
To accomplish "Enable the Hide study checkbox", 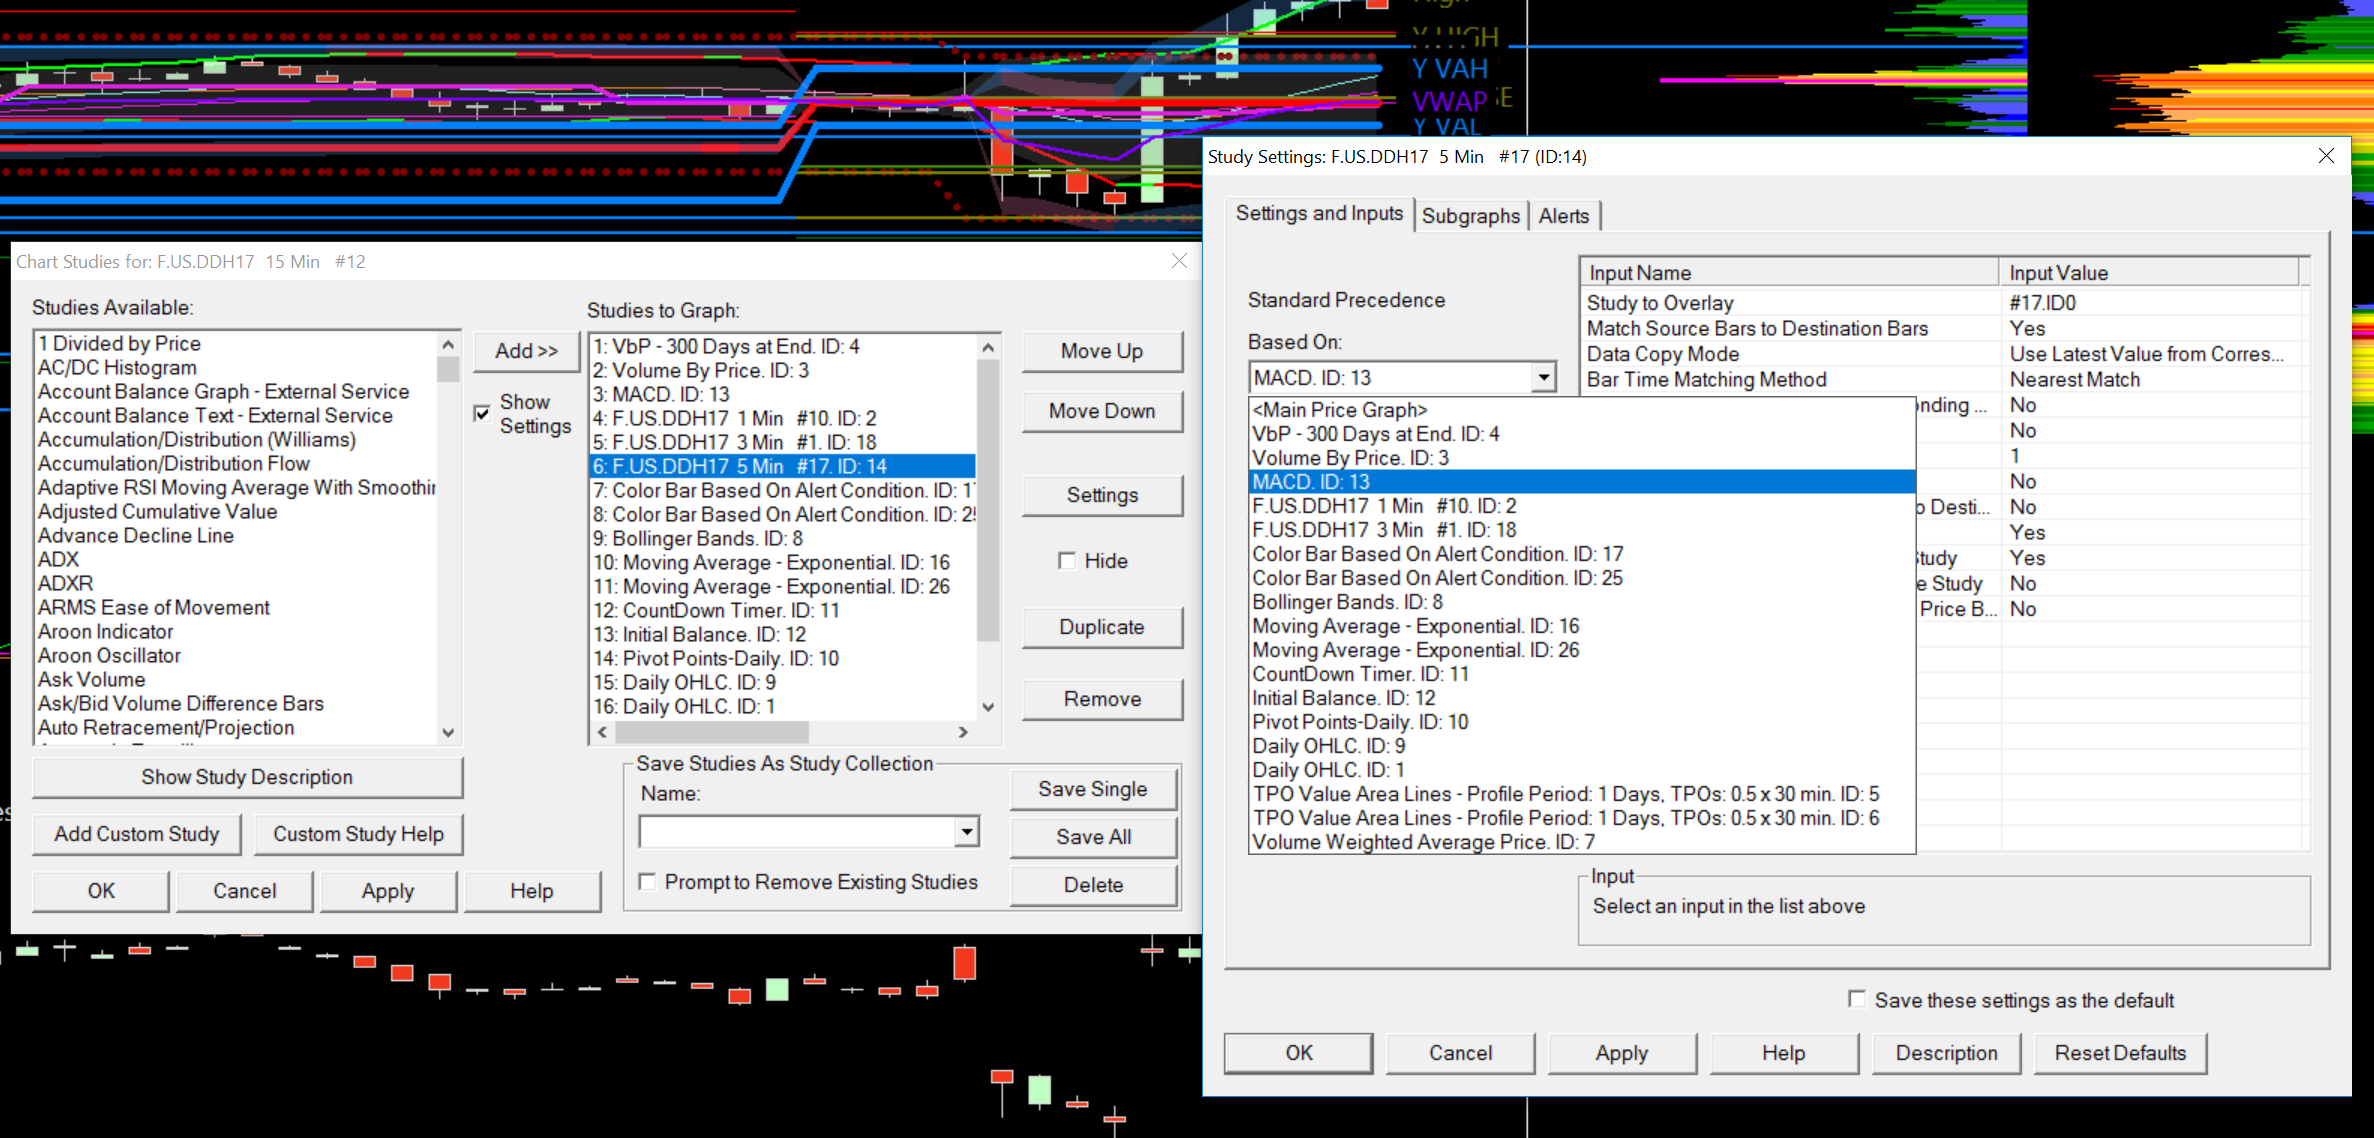I will pos(1067,561).
